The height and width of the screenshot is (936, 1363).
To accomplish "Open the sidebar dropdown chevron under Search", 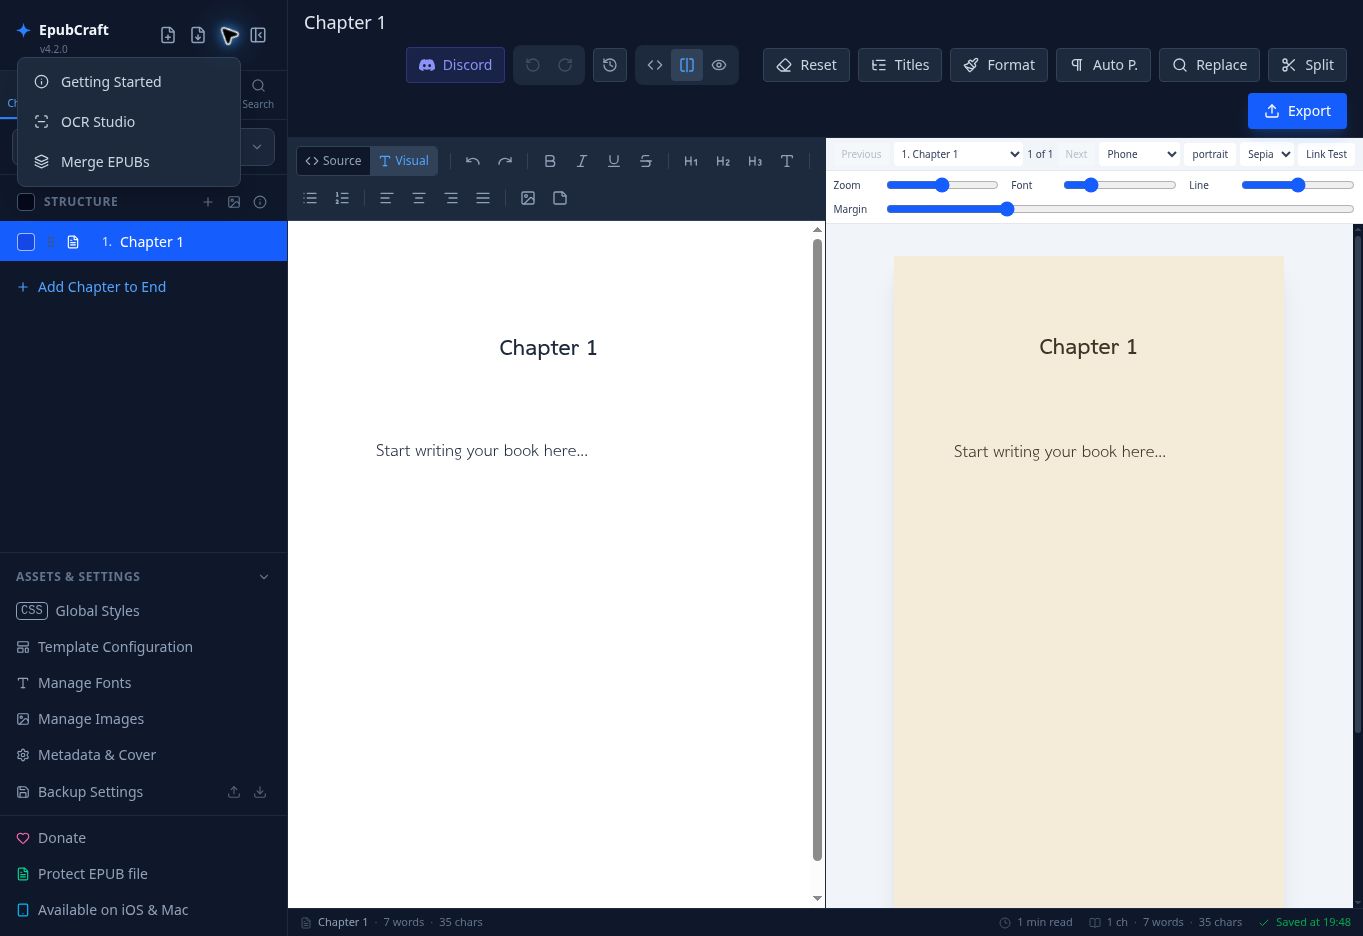I will [x=257, y=147].
